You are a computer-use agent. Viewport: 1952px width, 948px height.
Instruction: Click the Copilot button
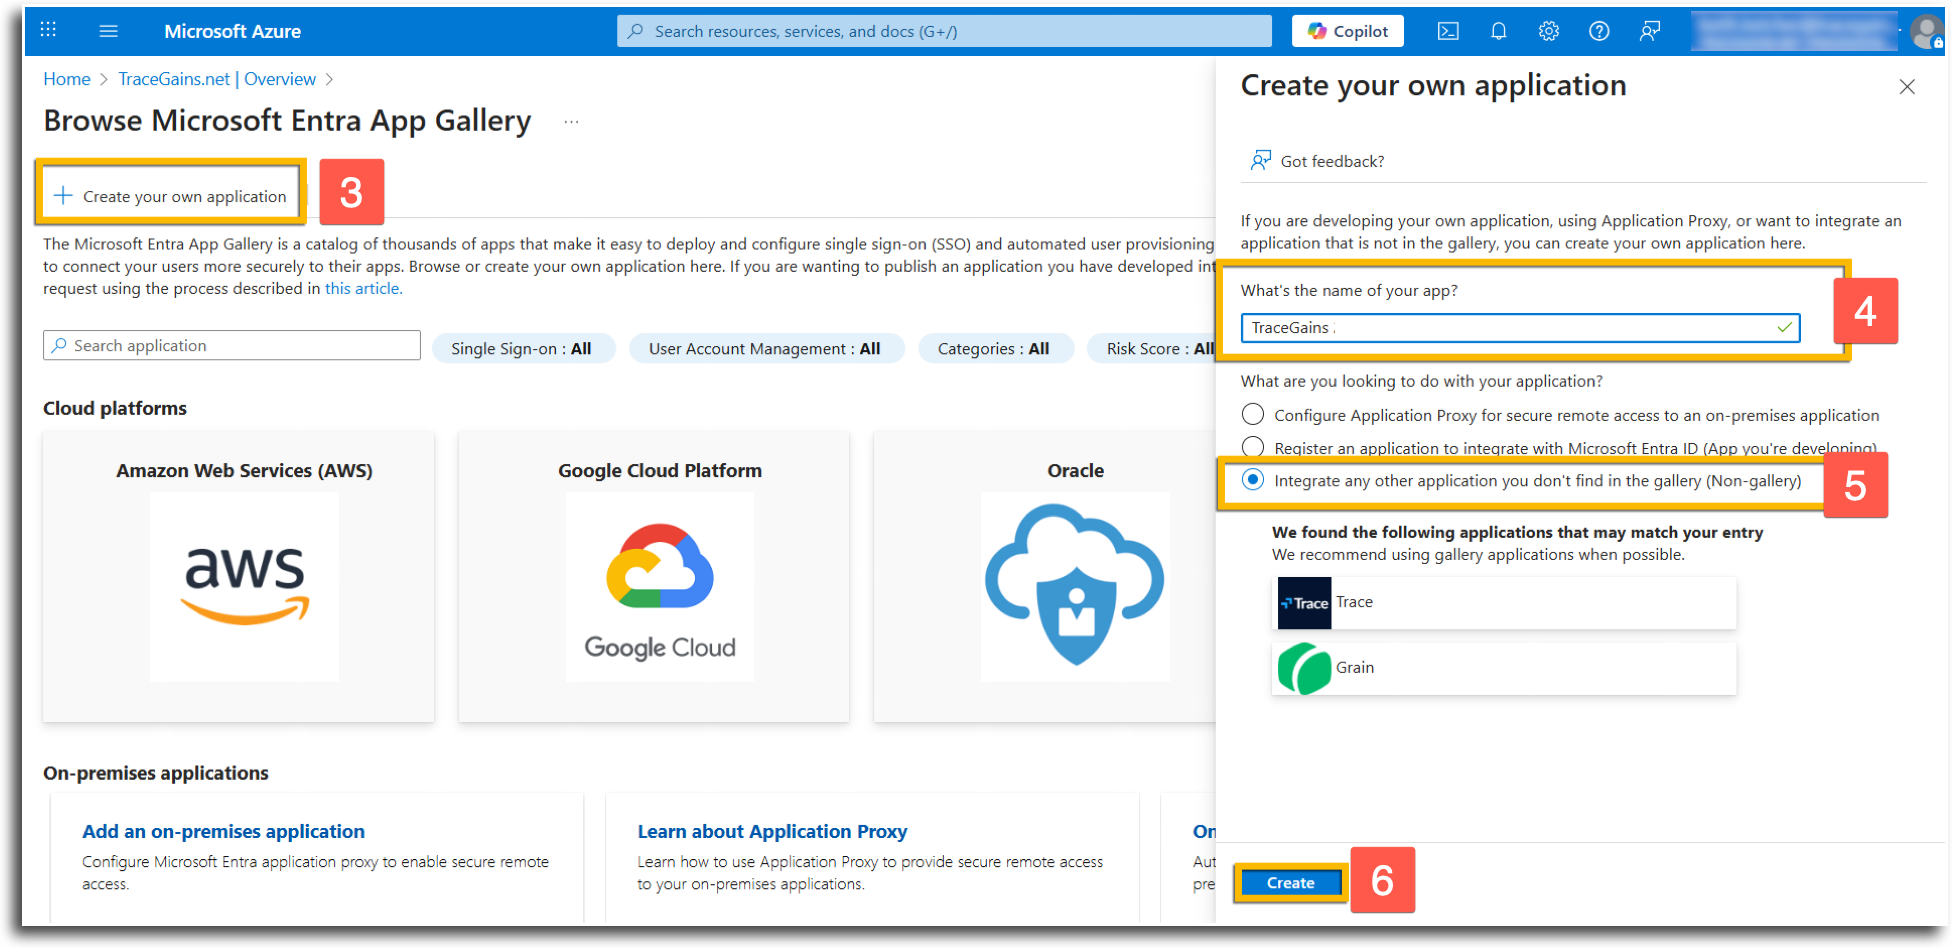1348,31
